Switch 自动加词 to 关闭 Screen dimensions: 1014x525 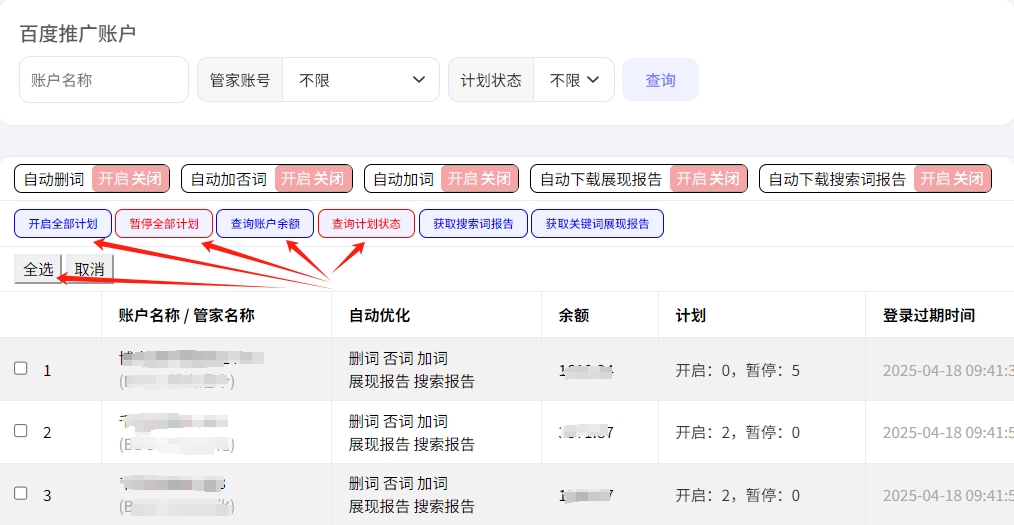tap(496, 178)
